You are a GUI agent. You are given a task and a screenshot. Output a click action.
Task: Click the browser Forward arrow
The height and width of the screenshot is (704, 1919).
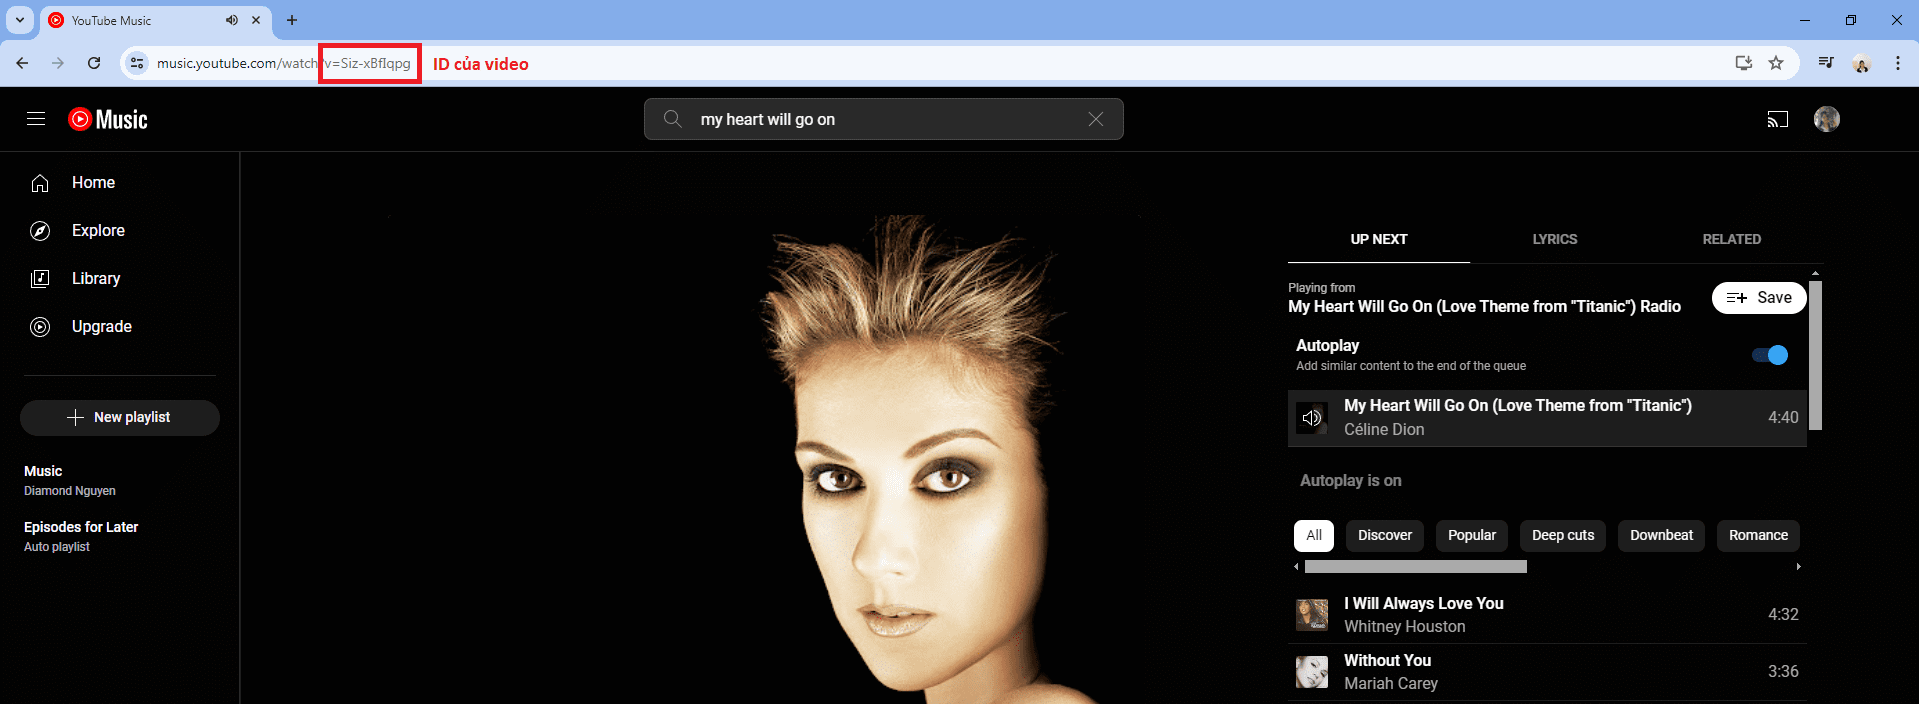[x=58, y=63]
